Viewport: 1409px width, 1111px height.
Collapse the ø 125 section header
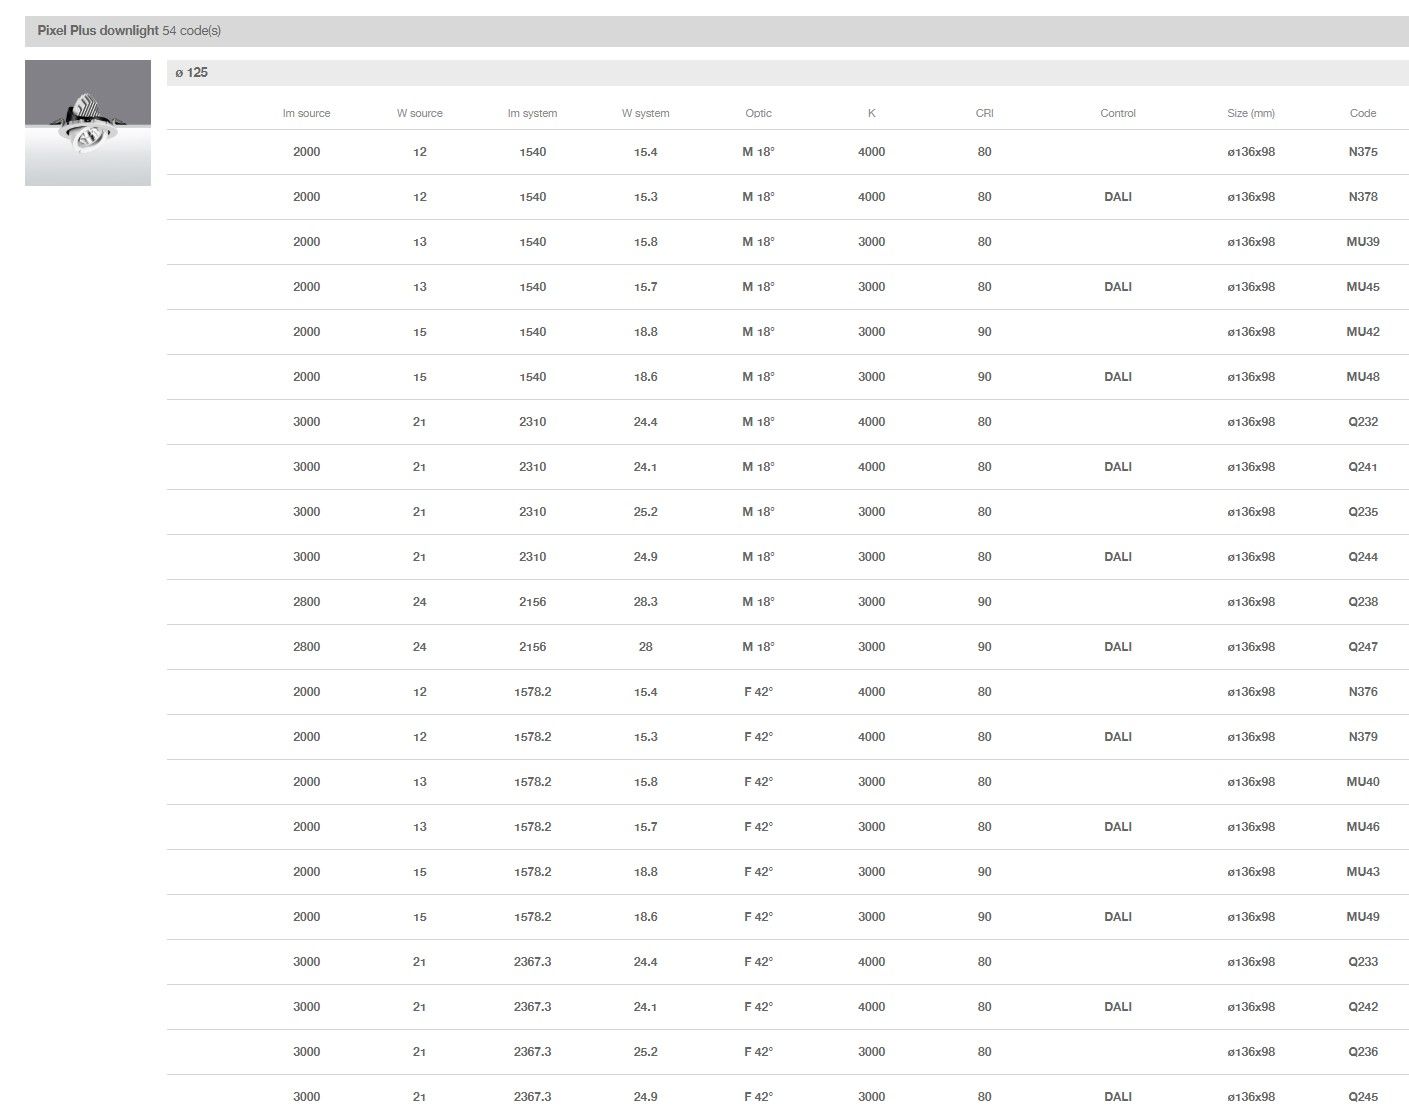(x=192, y=73)
